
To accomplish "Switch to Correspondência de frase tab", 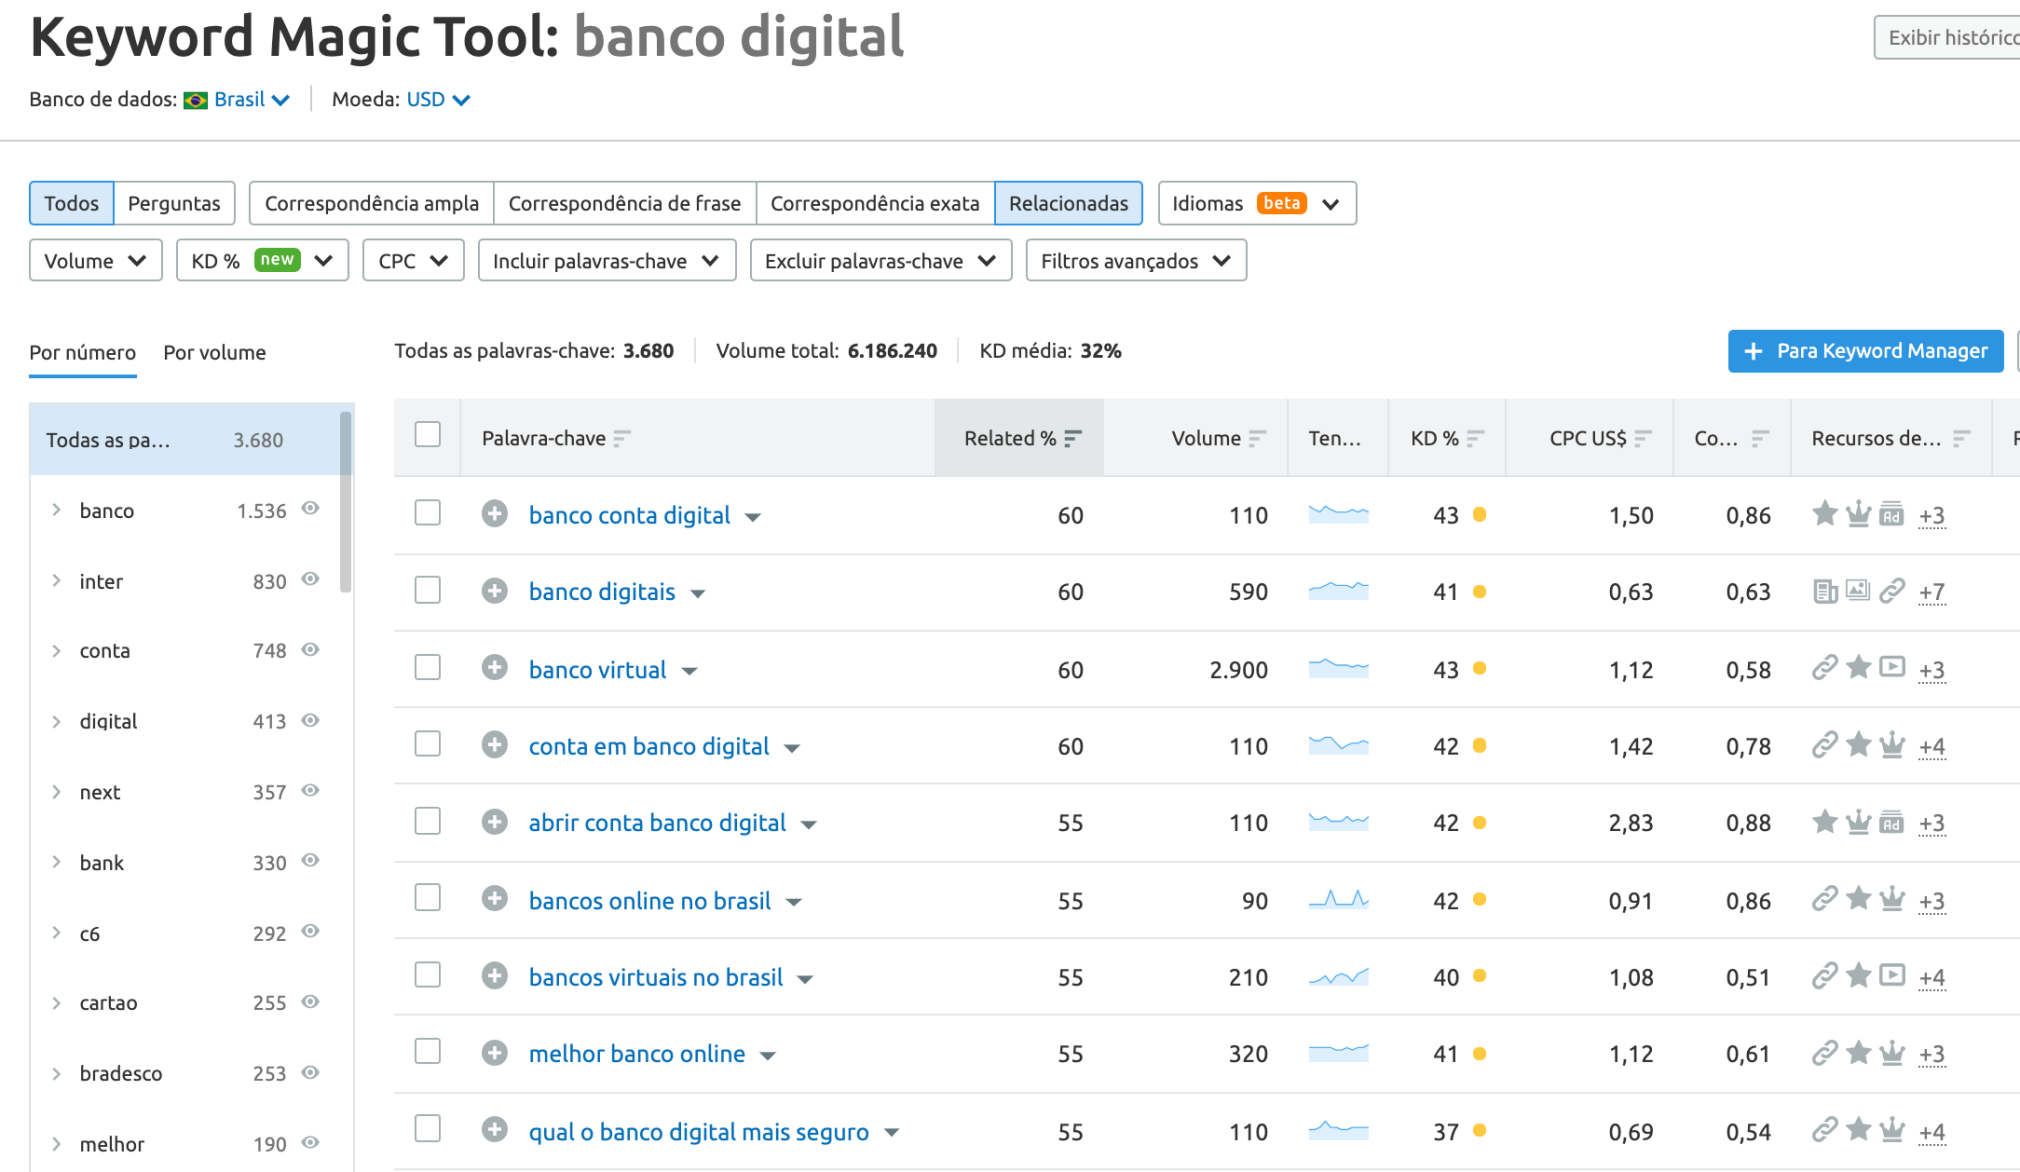I will [x=625, y=203].
